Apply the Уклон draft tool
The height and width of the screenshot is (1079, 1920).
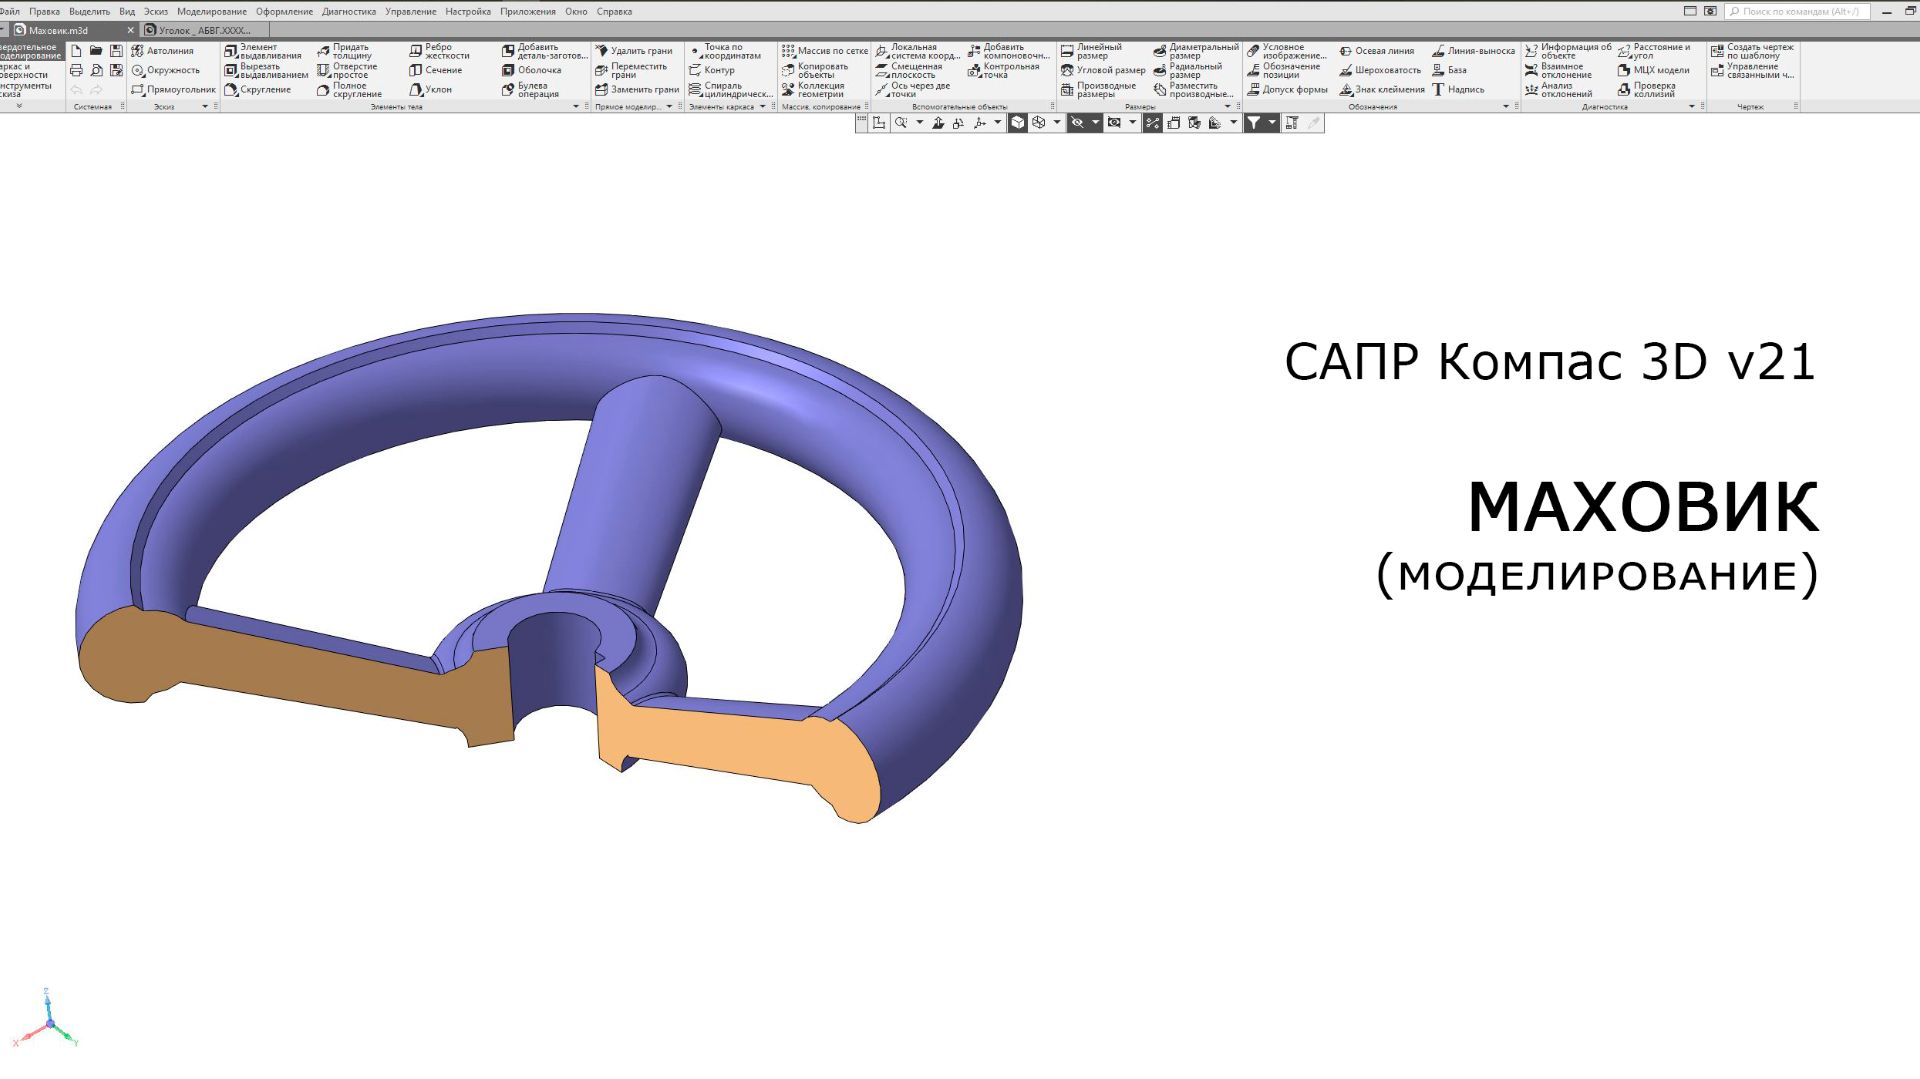pyautogui.click(x=431, y=90)
